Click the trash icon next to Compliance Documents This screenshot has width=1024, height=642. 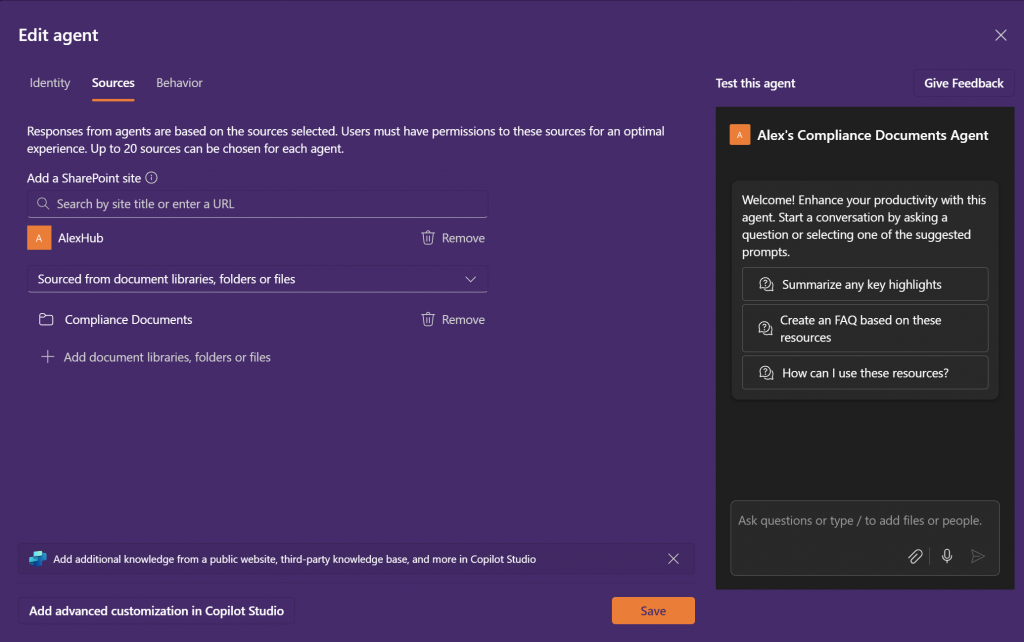pos(428,320)
